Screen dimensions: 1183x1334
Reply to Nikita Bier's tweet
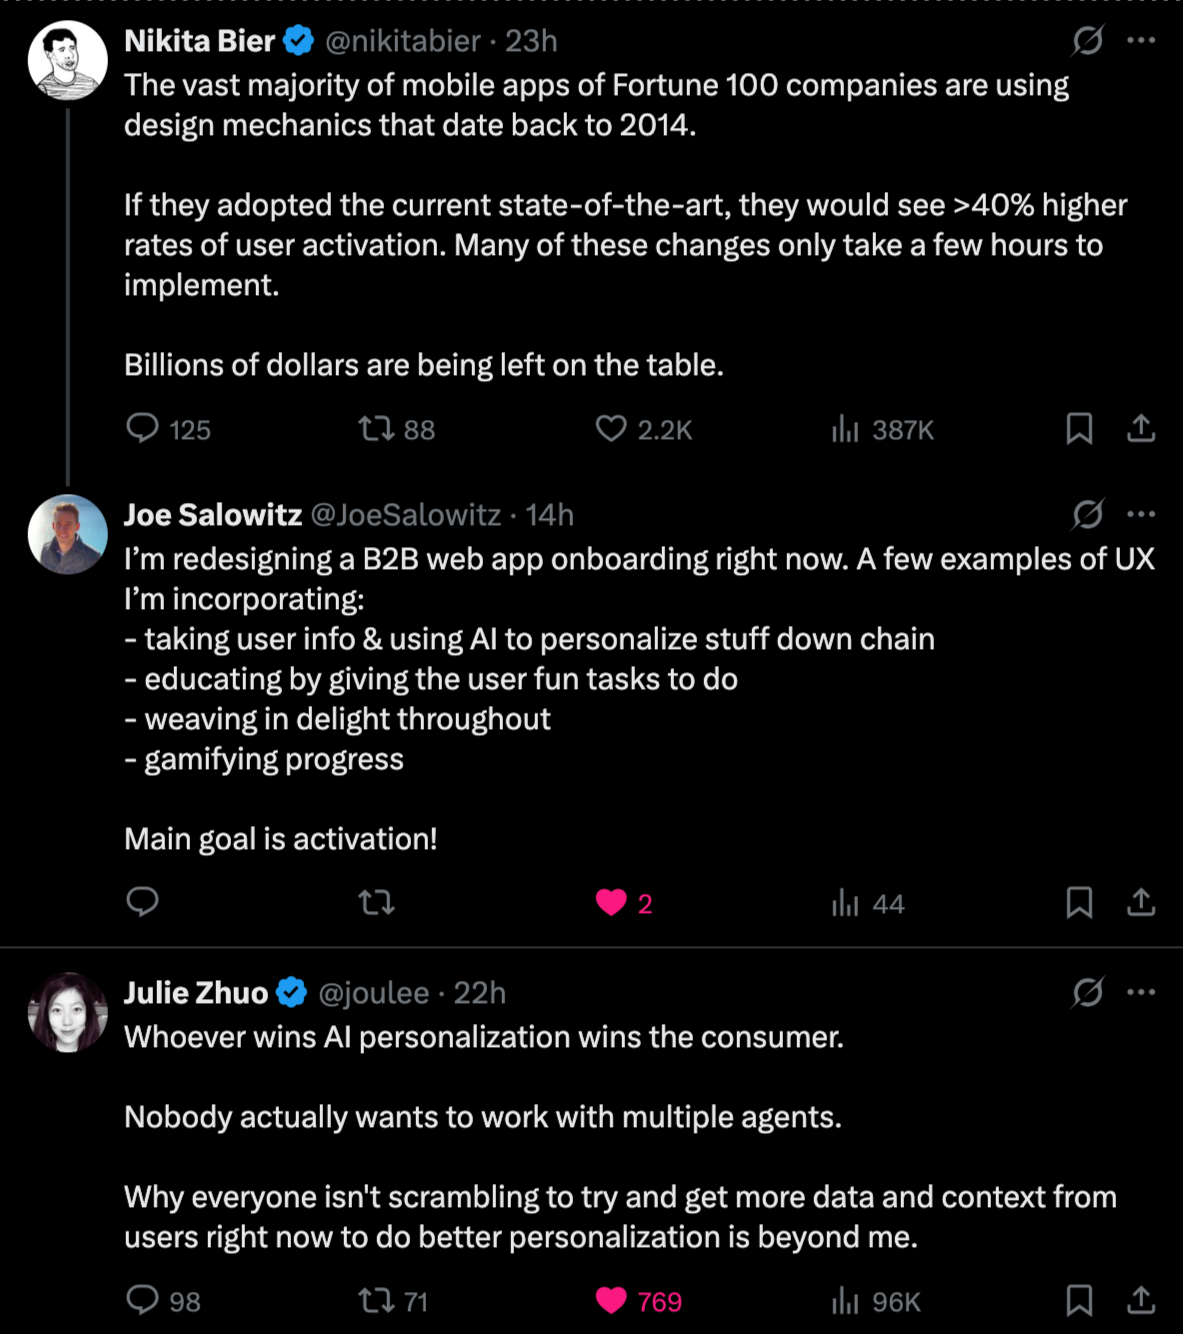[143, 429]
